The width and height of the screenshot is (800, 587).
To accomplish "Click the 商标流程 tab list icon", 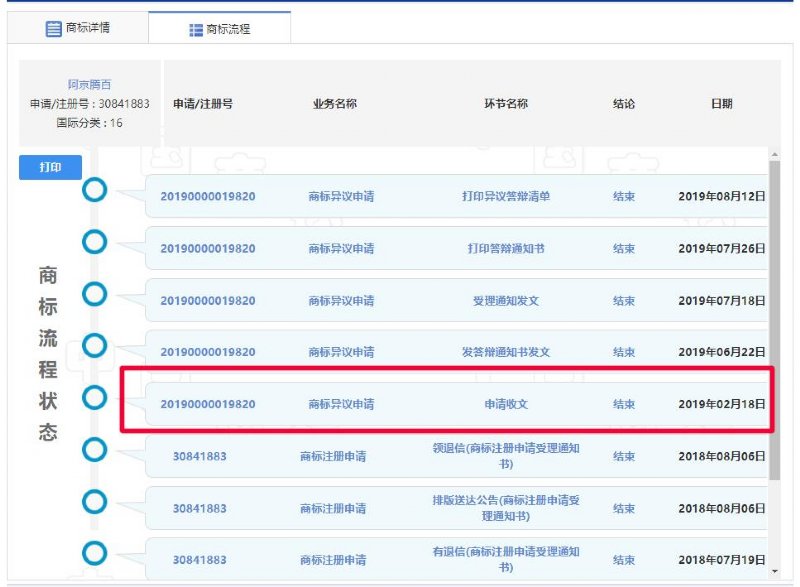I will coord(196,30).
